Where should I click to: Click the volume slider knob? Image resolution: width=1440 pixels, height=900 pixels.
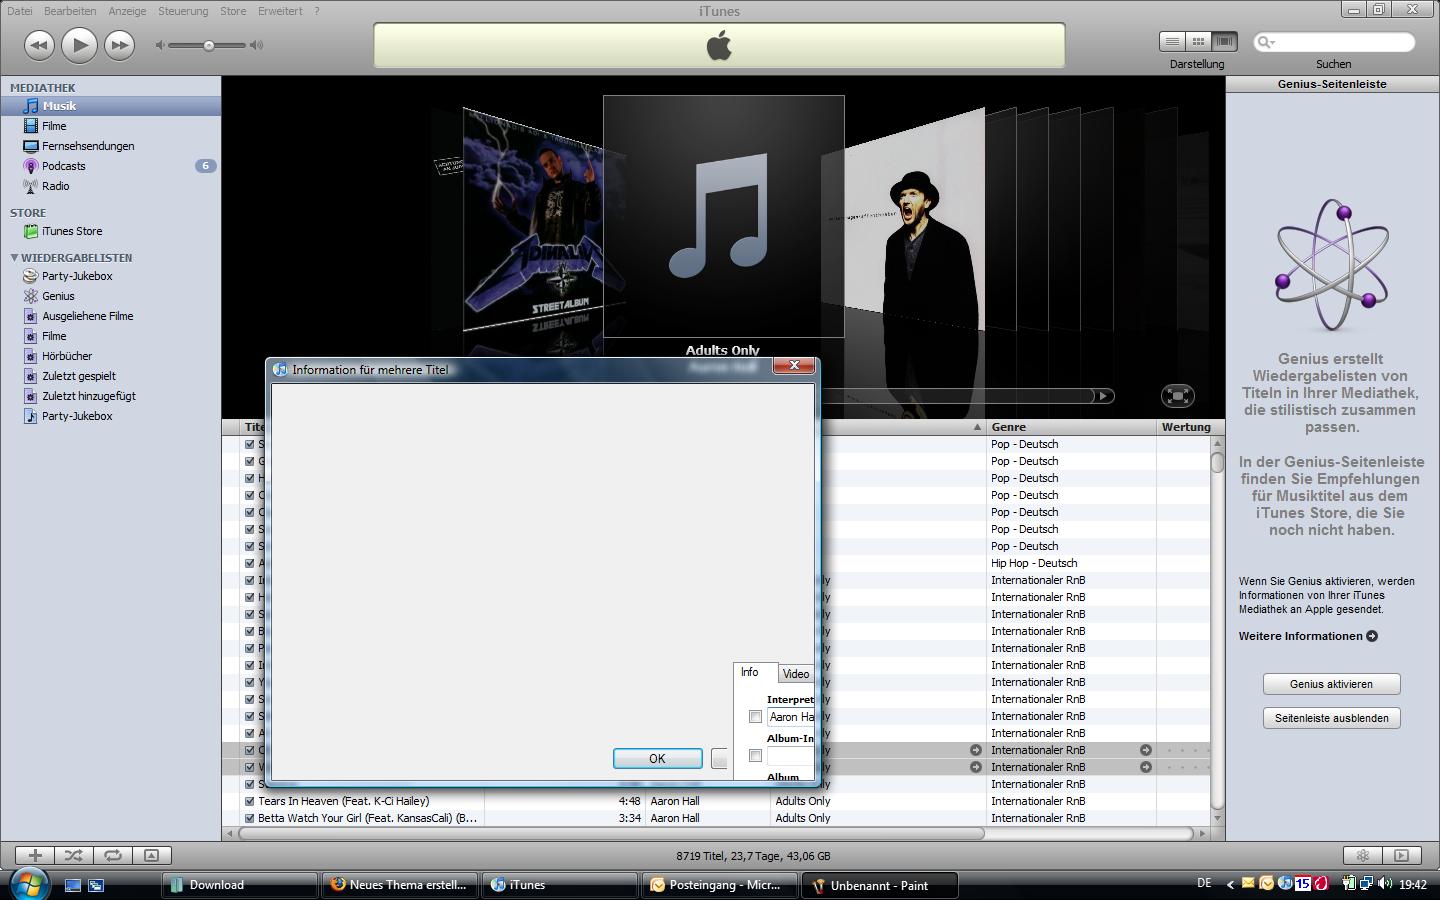(209, 45)
